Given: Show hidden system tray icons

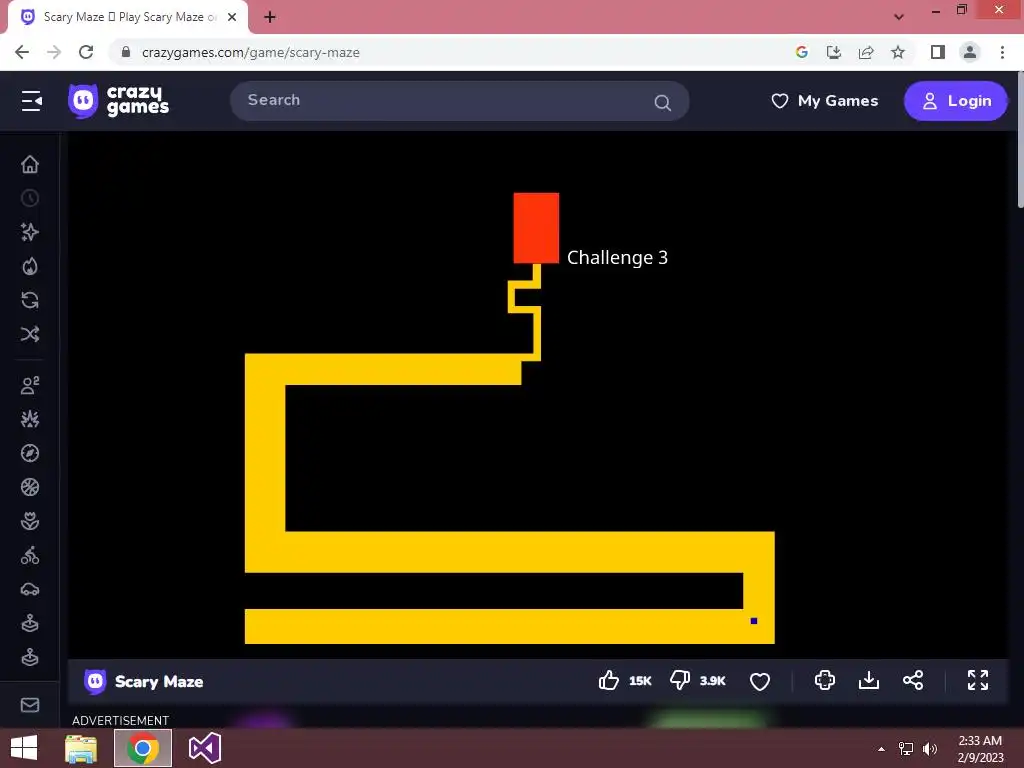Looking at the screenshot, I should pyautogui.click(x=881, y=749).
